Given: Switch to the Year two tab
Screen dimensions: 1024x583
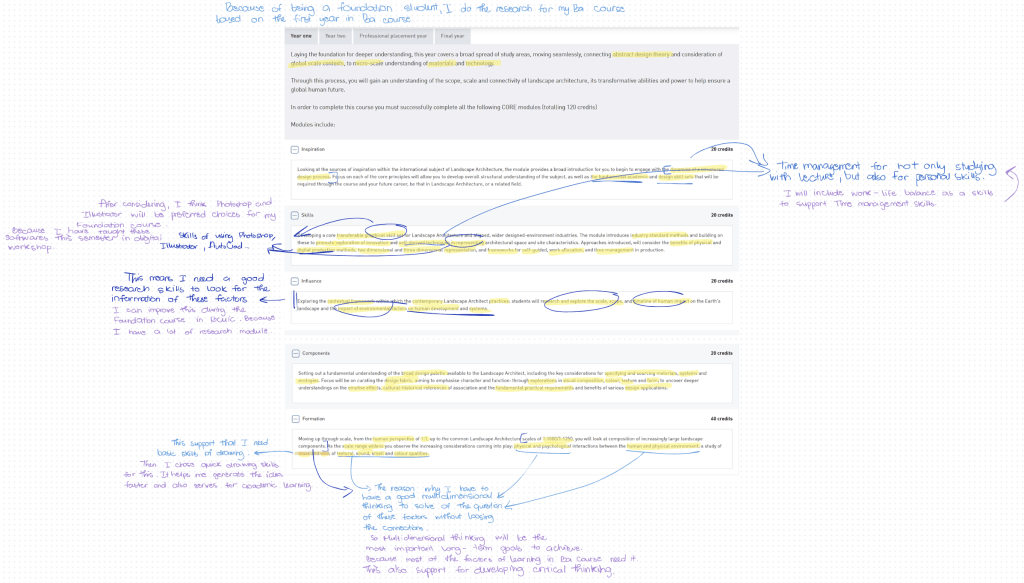Looking at the screenshot, I should (333, 36).
